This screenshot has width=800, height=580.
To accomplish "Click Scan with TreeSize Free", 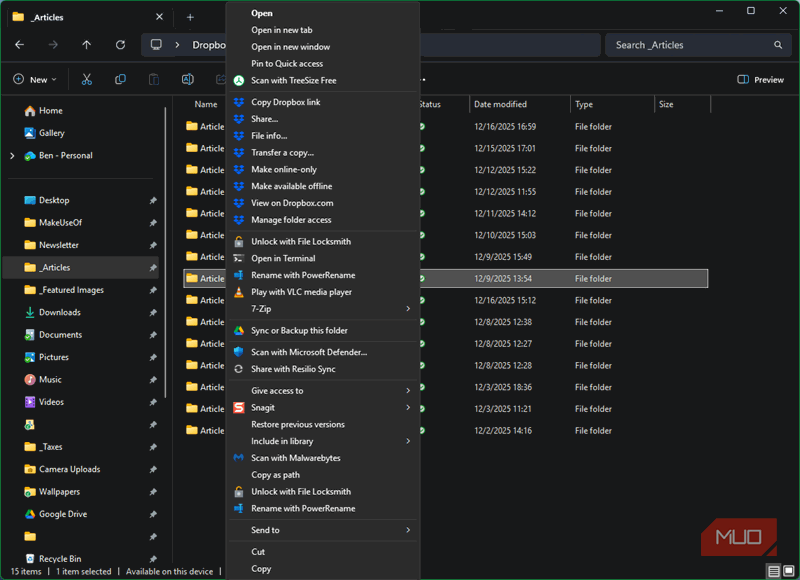I will pyautogui.click(x=322, y=81).
